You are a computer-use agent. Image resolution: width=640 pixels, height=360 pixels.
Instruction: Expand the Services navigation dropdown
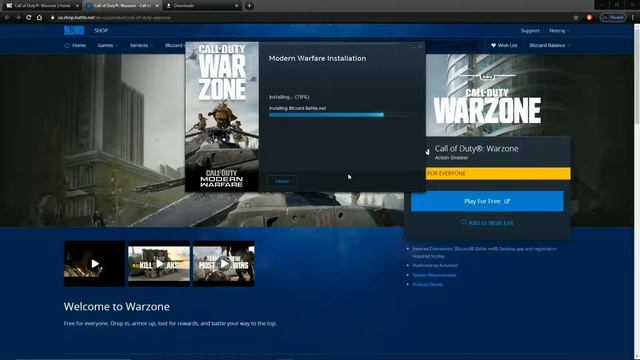pyautogui.click(x=141, y=45)
